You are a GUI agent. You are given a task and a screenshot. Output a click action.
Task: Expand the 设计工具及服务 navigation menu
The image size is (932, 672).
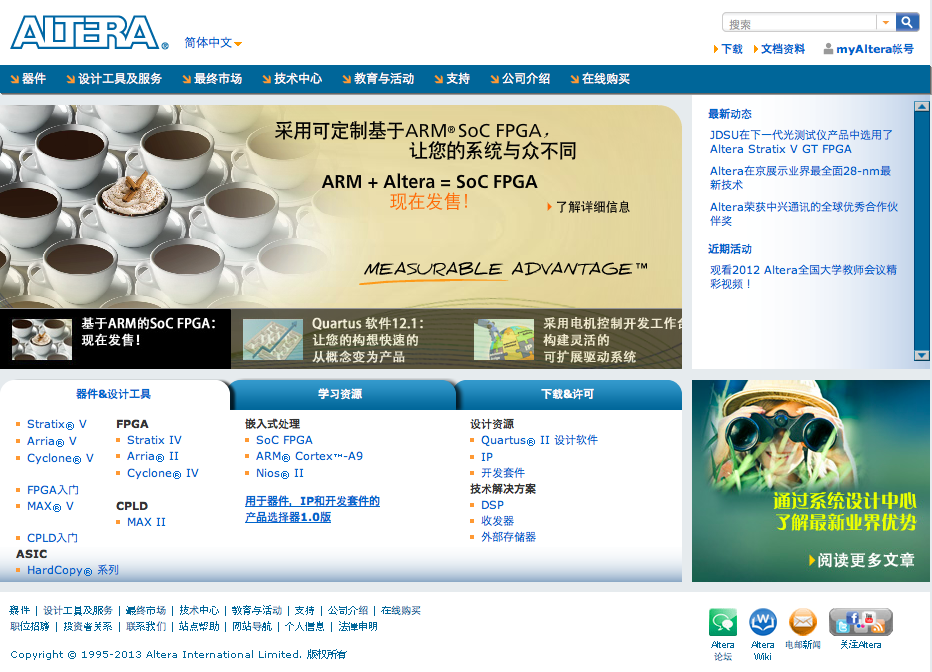click(x=114, y=78)
